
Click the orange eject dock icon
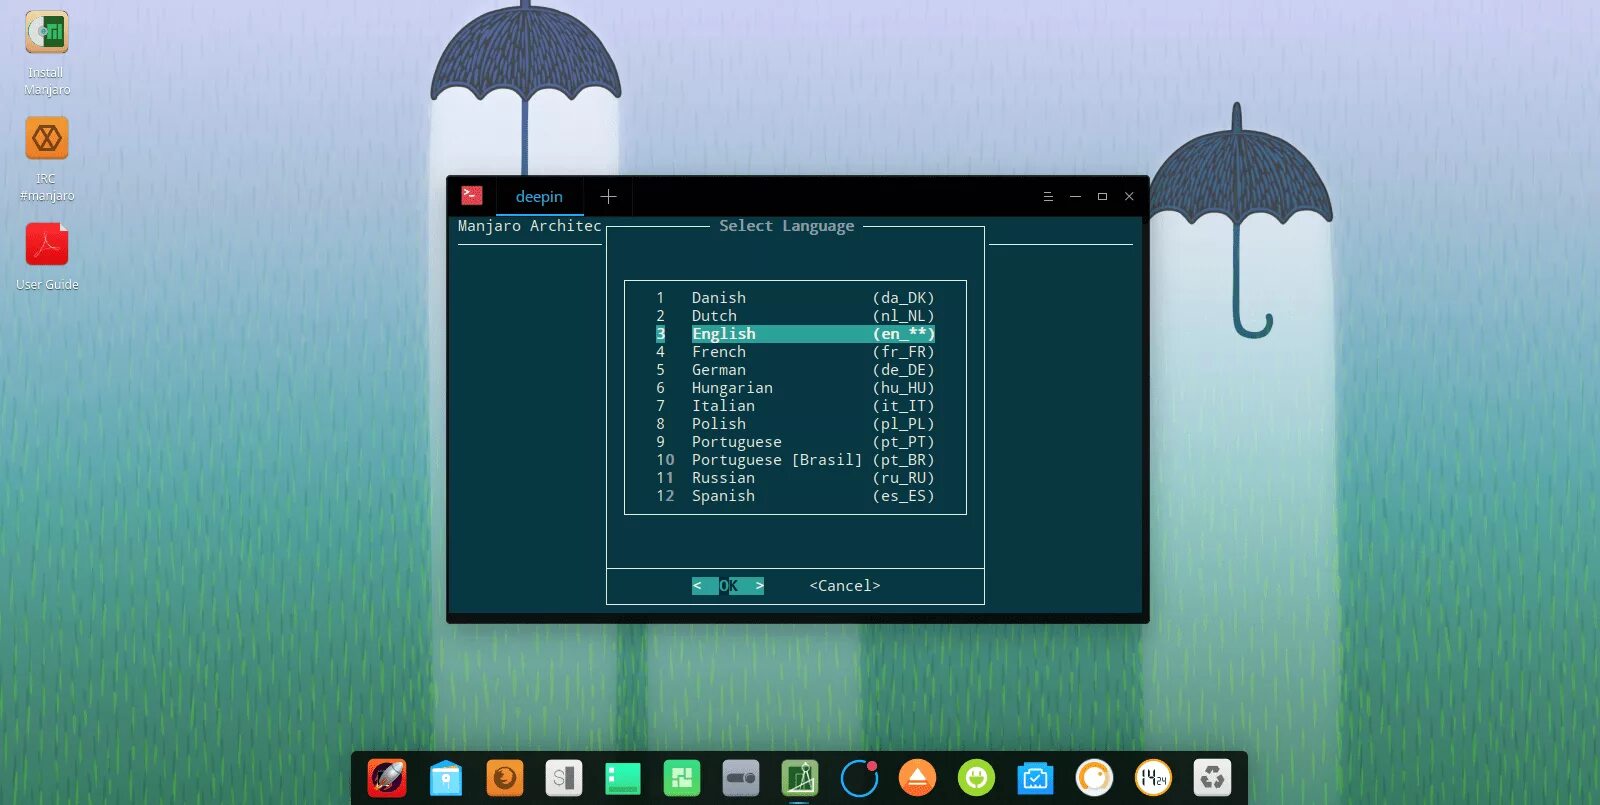tap(917, 778)
